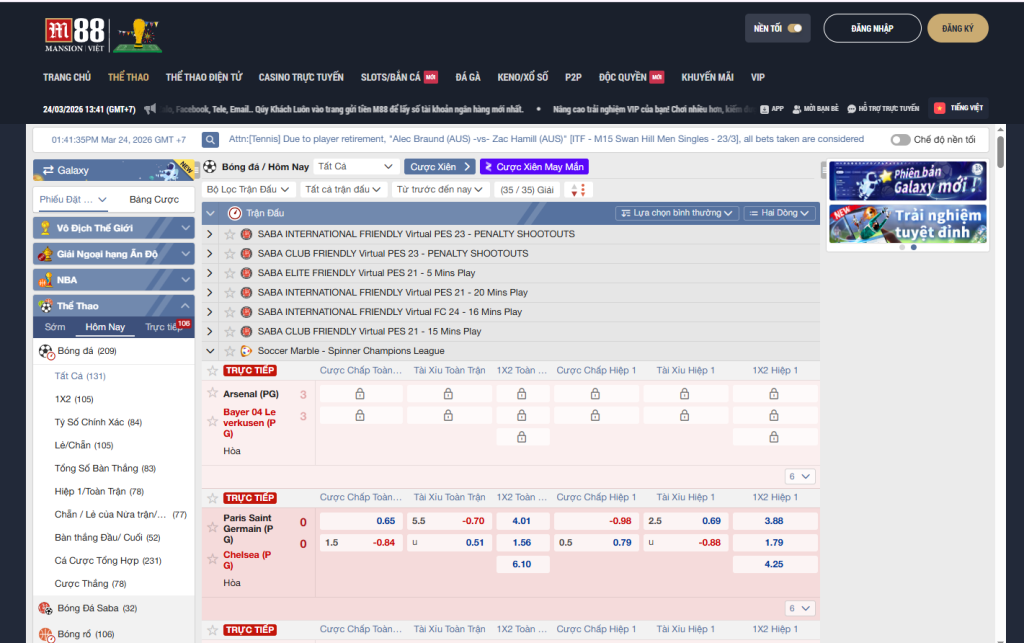Enable Chế độ nền tối switch
Image resolution: width=1024 pixels, height=643 pixels.
point(901,140)
